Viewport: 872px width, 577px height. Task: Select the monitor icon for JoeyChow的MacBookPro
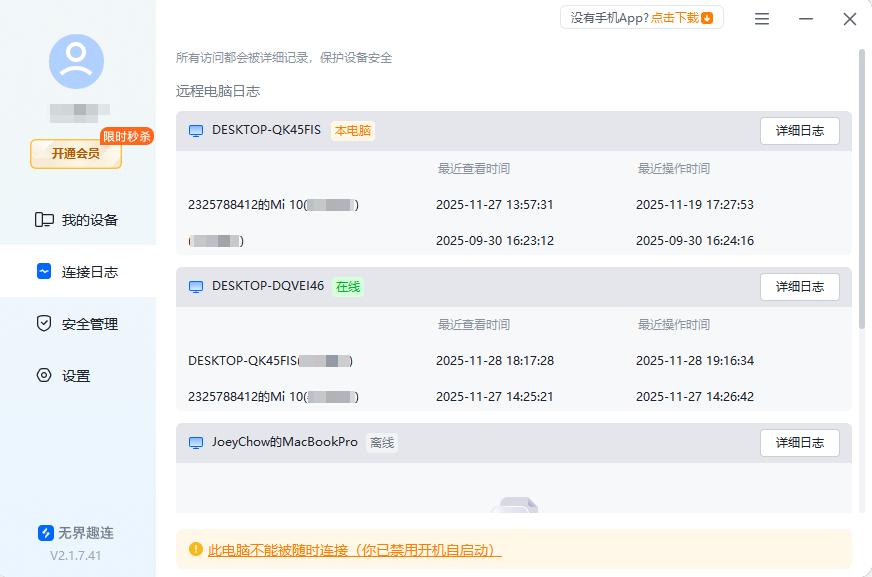tap(195, 442)
